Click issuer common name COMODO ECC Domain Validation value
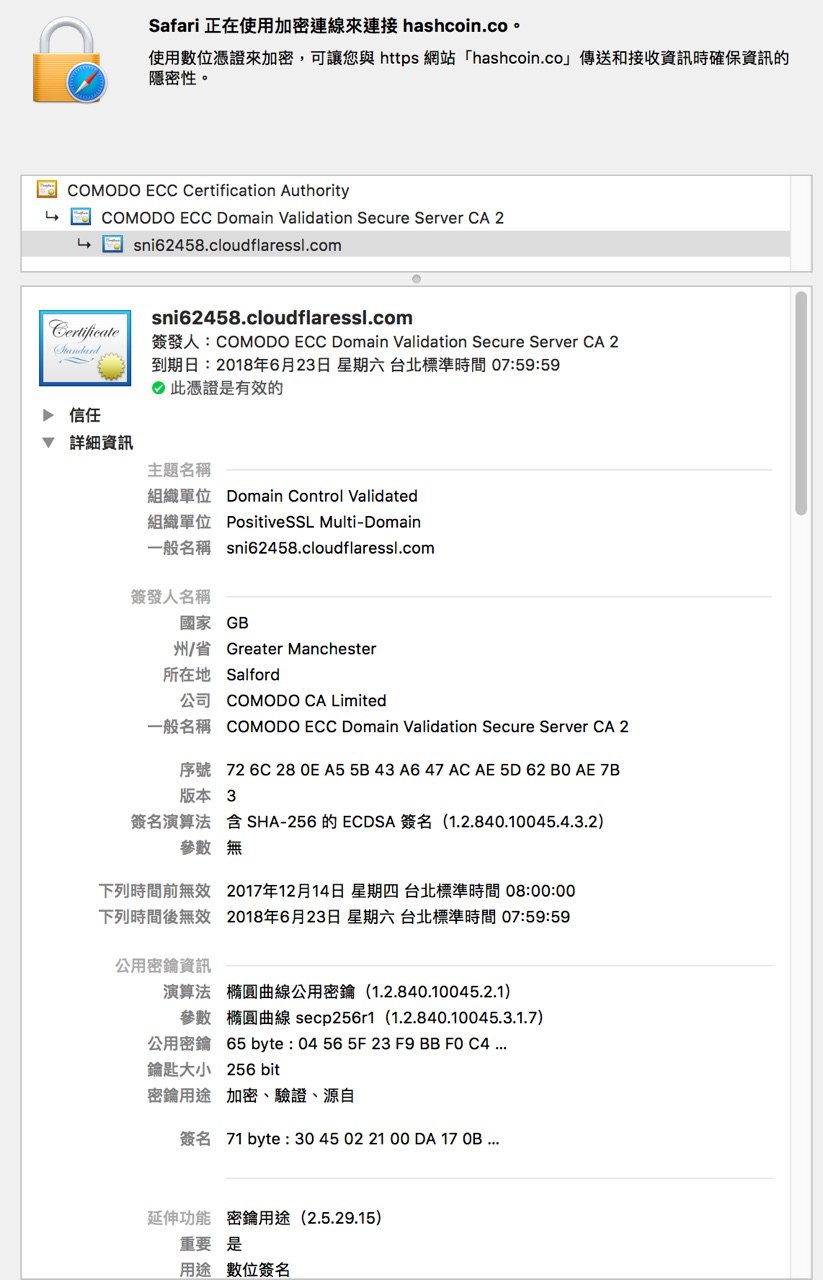The image size is (823, 1280). [x=428, y=727]
